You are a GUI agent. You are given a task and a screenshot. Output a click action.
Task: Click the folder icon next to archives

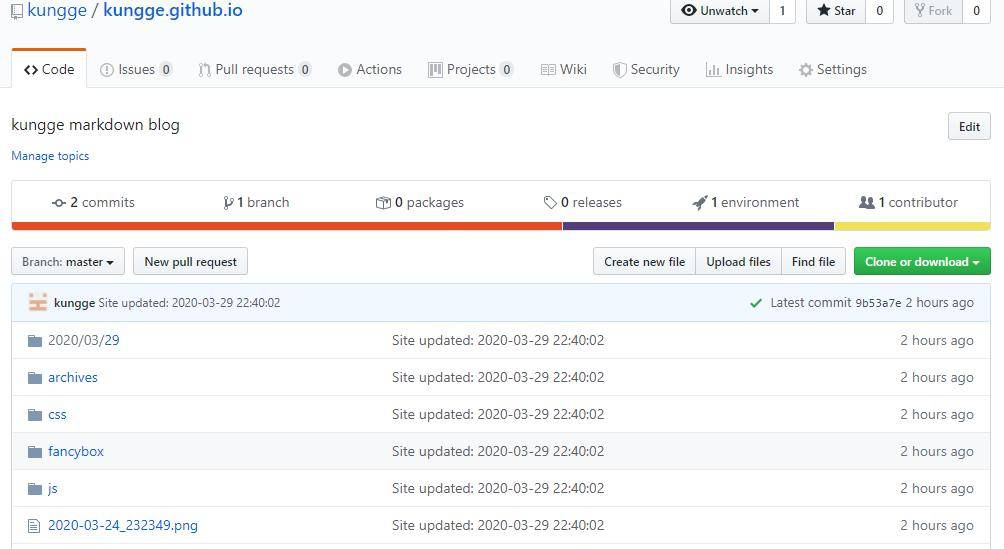pyautogui.click(x=35, y=377)
